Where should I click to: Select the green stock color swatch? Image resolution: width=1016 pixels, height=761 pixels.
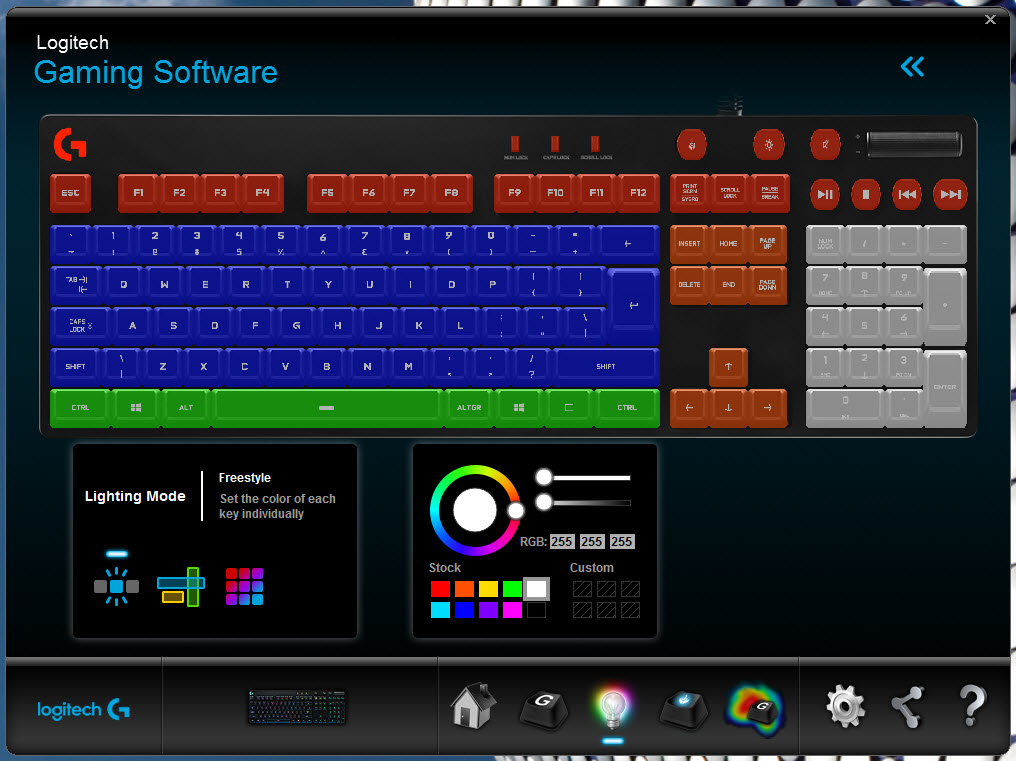tap(513, 589)
